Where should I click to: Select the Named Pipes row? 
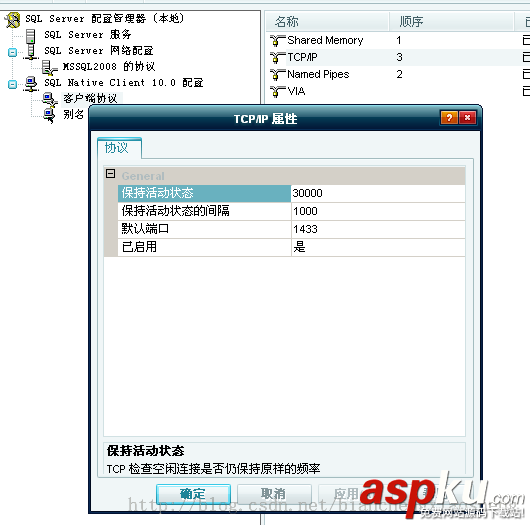(x=318, y=74)
